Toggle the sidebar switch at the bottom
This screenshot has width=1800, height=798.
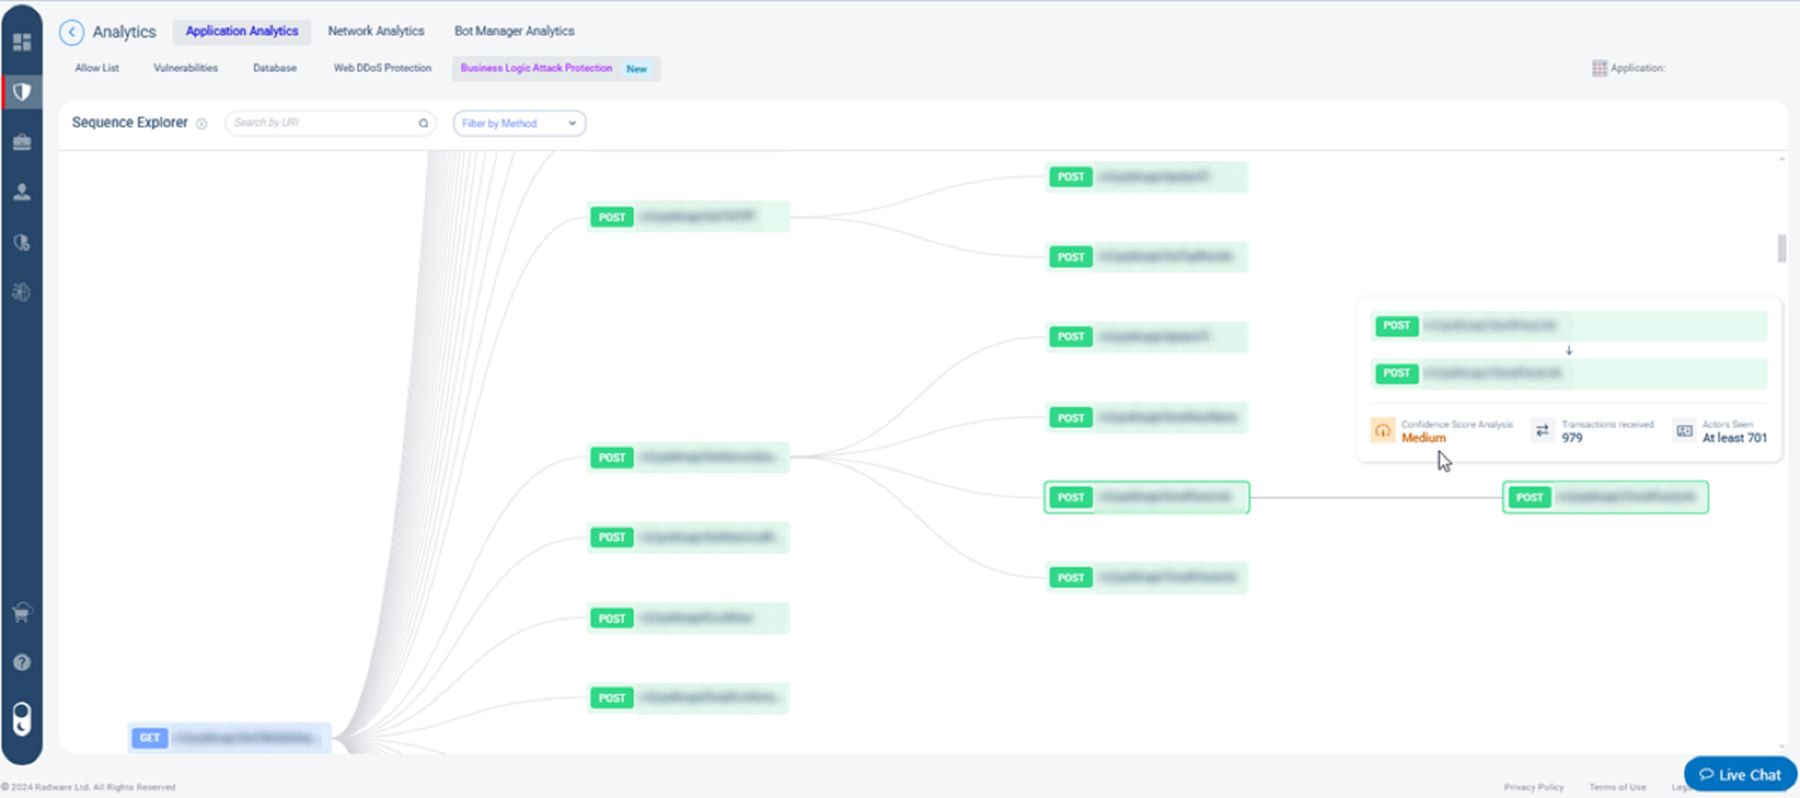[x=22, y=718]
